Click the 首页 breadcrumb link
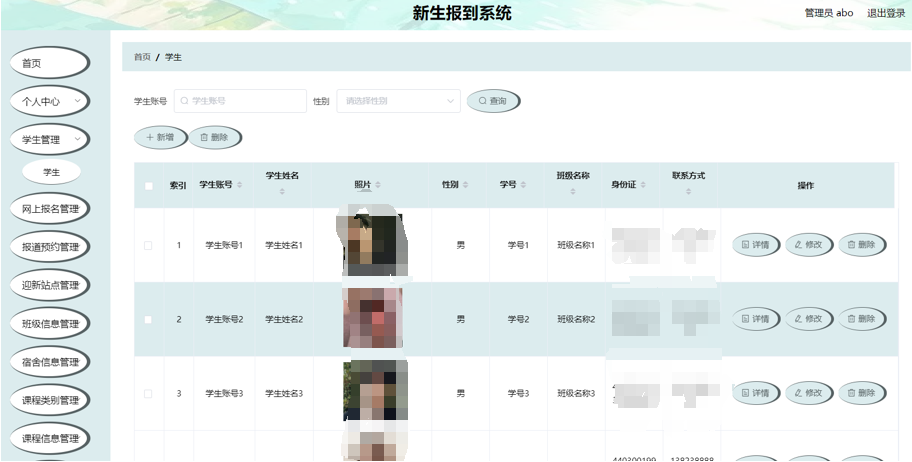The image size is (912, 462). [x=142, y=57]
